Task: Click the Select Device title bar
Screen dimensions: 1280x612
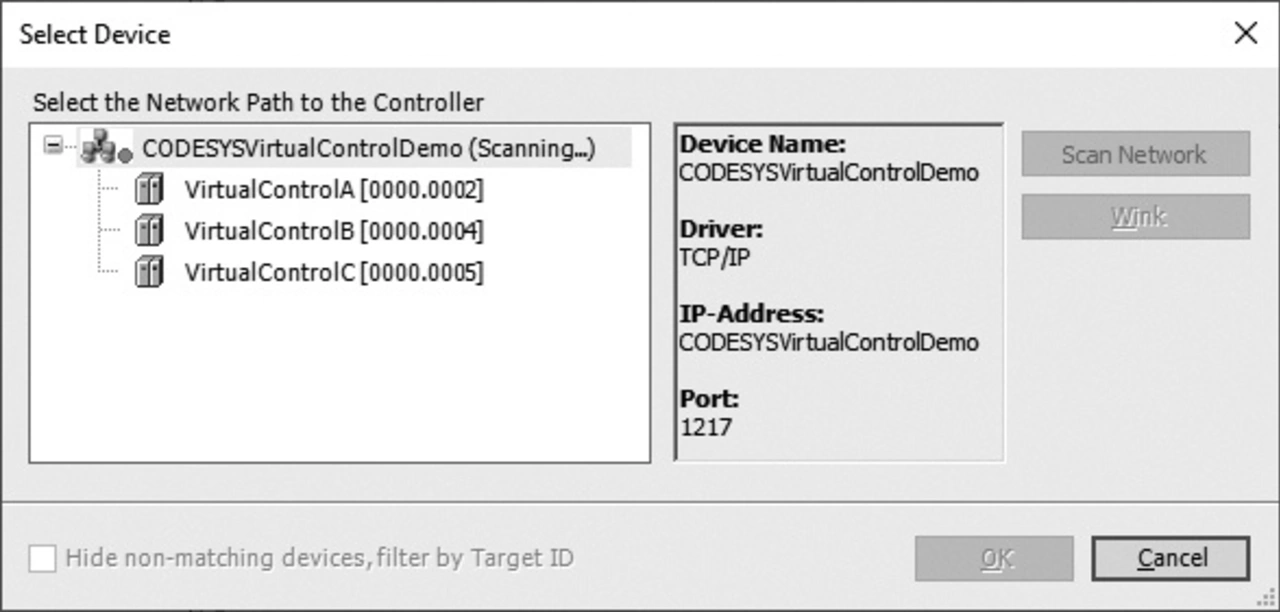Action: tap(600, 34)
